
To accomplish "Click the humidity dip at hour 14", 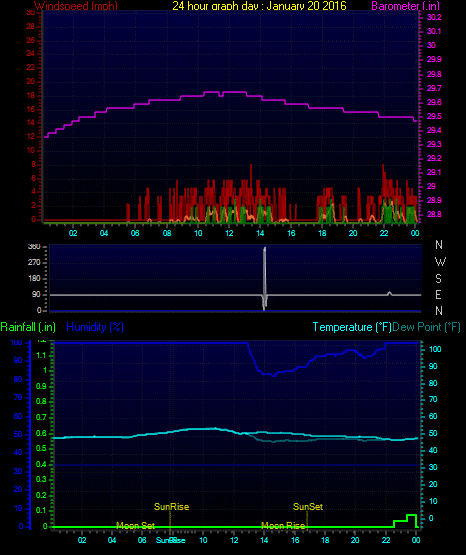I will pos(272,374).
